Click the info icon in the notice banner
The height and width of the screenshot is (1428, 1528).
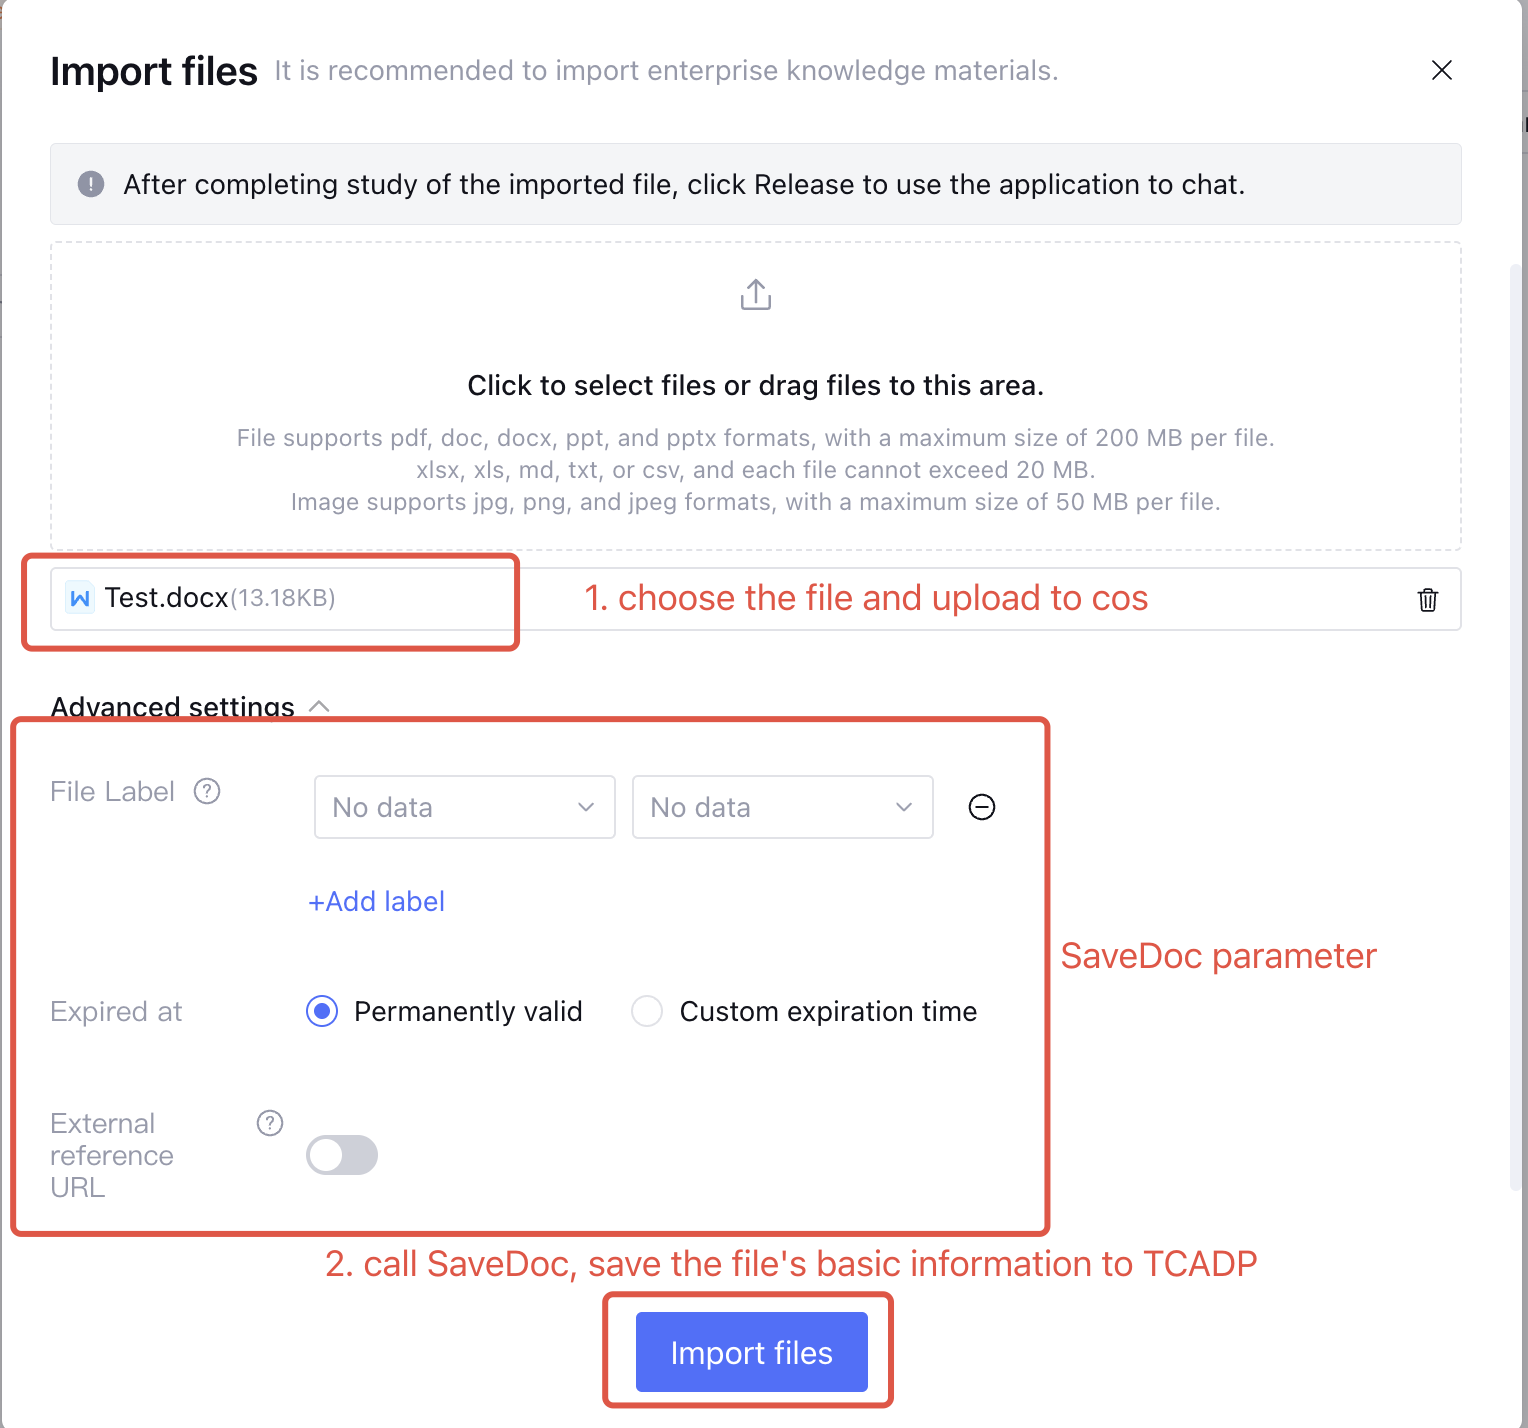tap(91, 184)
